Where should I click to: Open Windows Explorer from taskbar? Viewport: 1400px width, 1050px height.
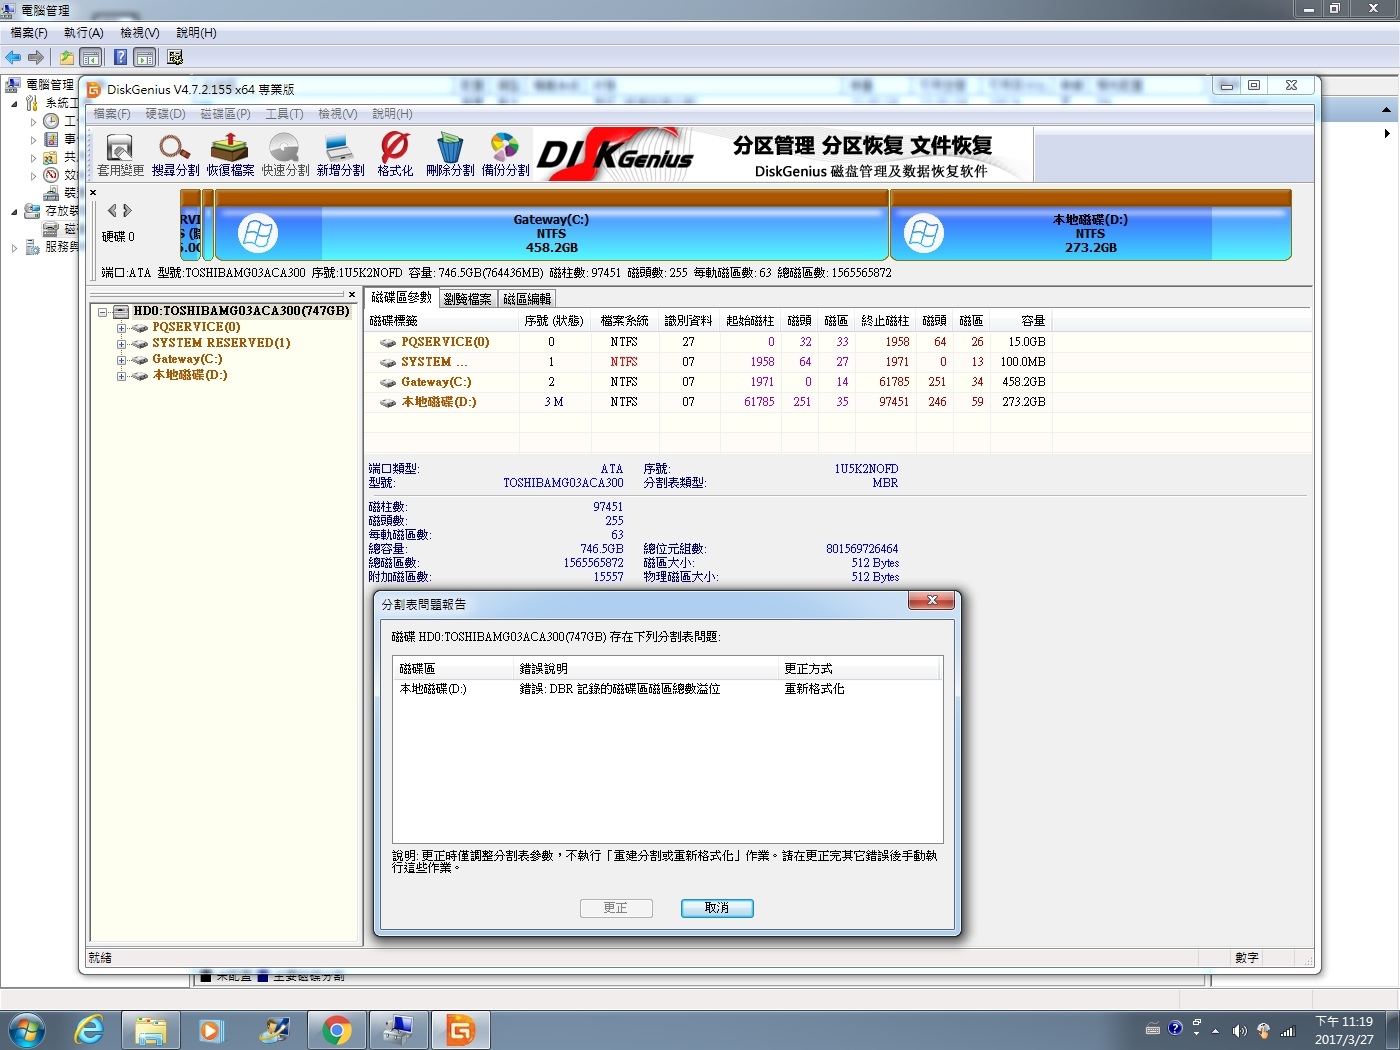[151, 1029]
